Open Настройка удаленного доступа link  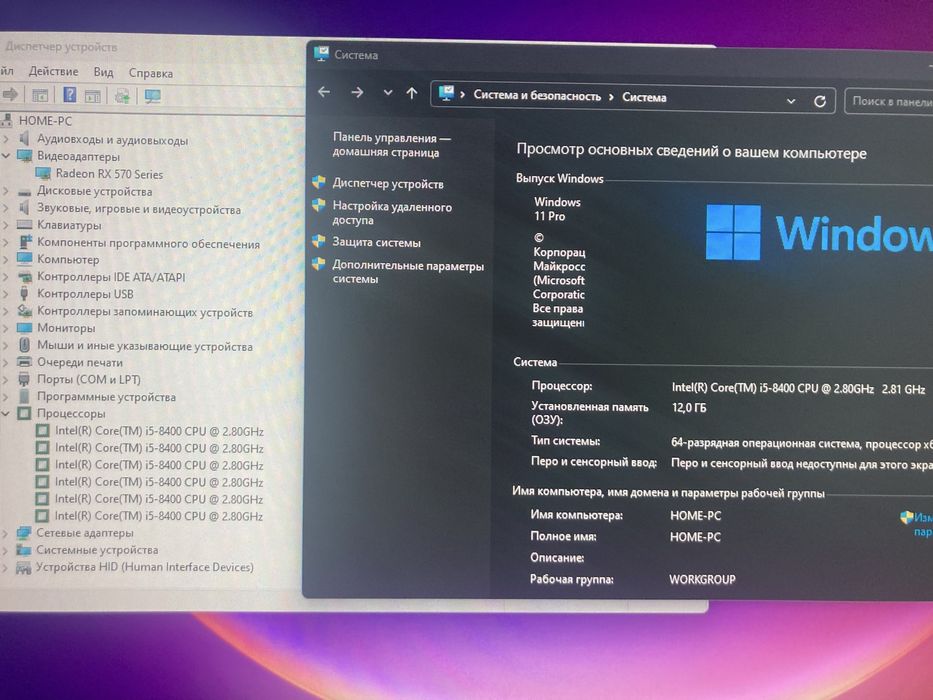[x=392, y=213]
